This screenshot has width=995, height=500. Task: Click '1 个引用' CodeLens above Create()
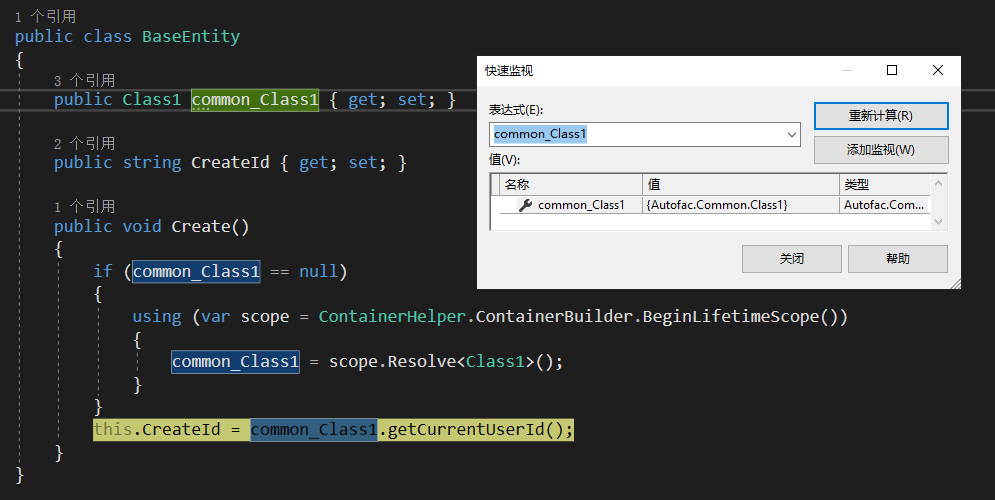(x=84, y=206)
